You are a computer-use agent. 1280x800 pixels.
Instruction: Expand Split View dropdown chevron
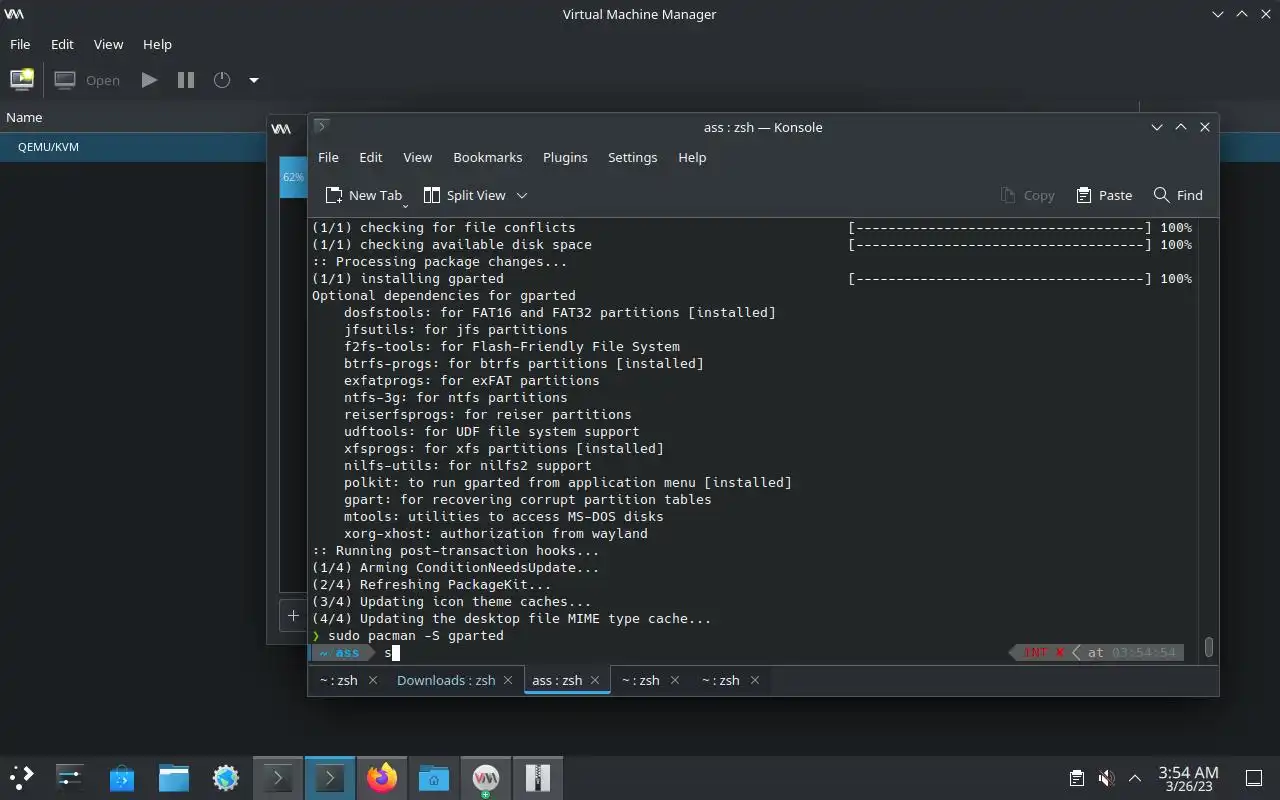point(522,195)
